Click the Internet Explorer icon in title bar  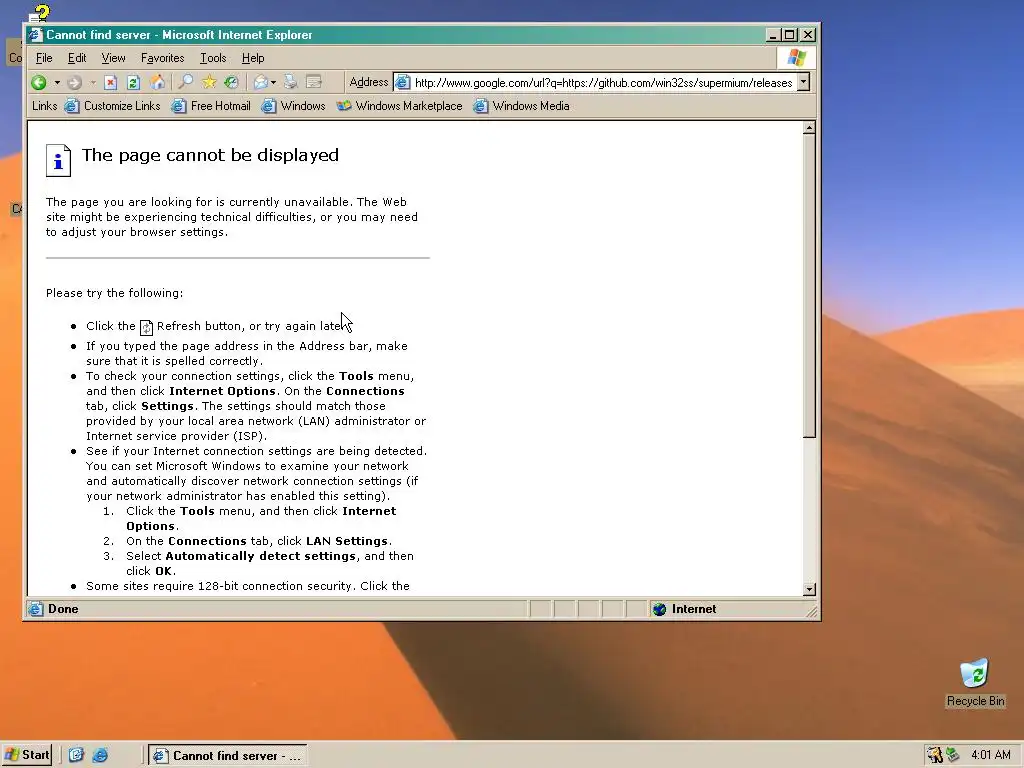35,35
